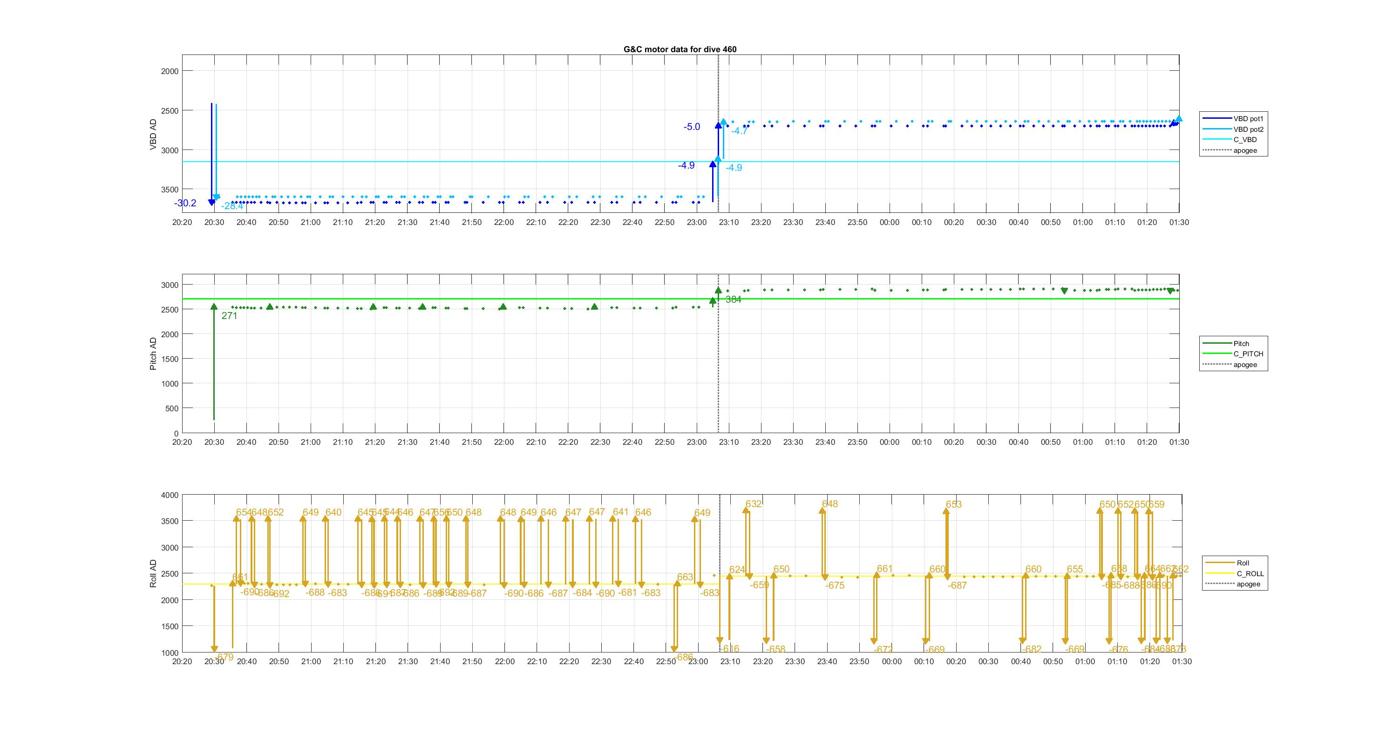Click the '-681' annotation in the Roll plot

click(626, 593)
